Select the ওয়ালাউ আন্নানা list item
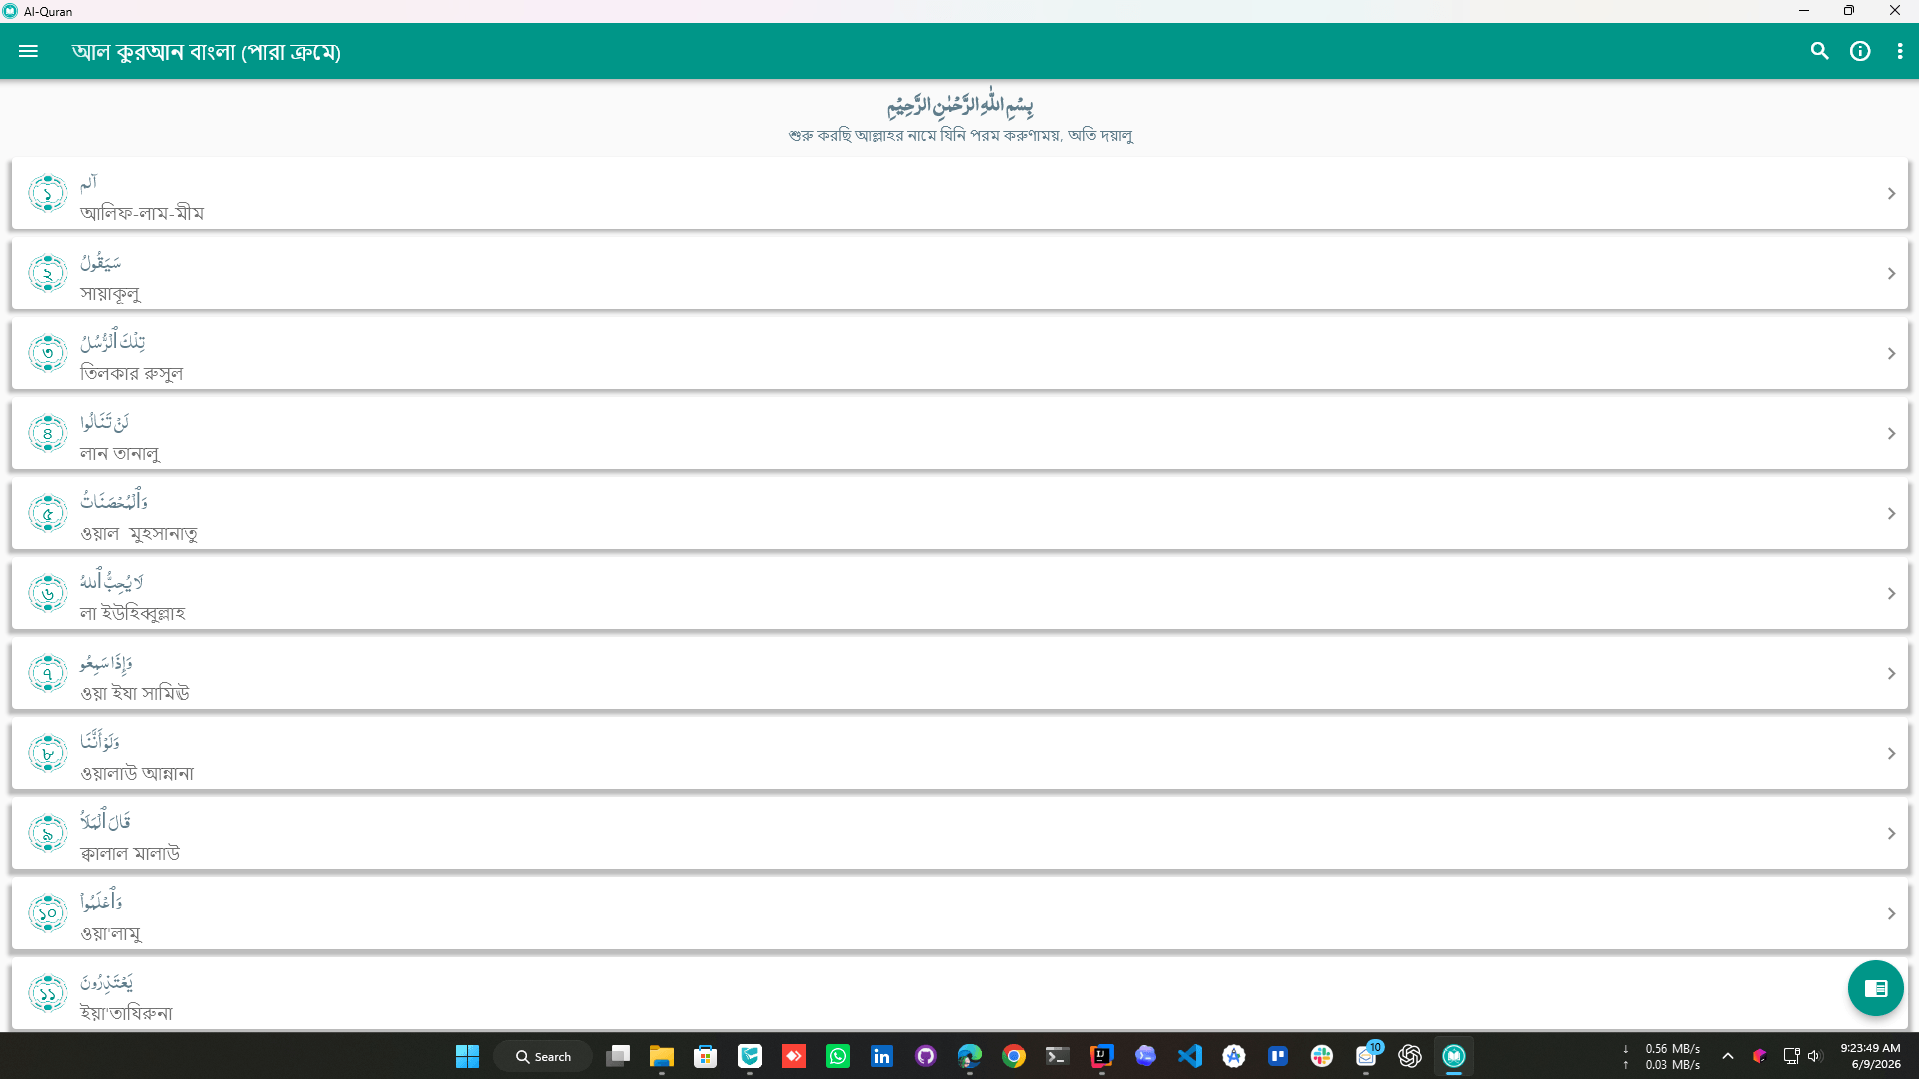The image size is (1919, 1079). 959,754
